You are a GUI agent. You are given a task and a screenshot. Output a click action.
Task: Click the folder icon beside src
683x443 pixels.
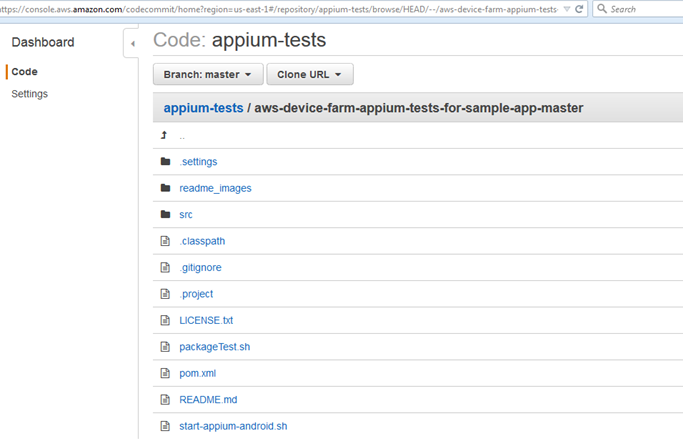165,215
